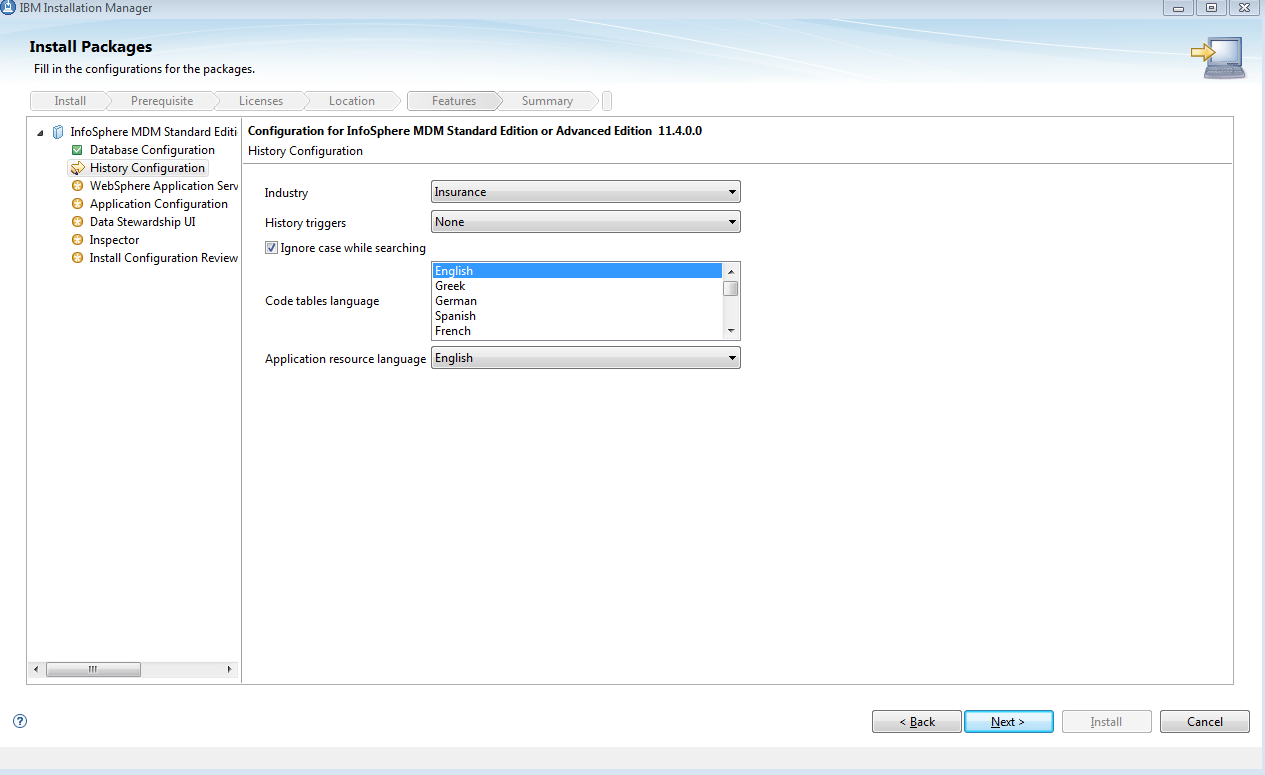
Task: Select the Install wizard step
Action: pyautogui.click(x=70, y=101)
